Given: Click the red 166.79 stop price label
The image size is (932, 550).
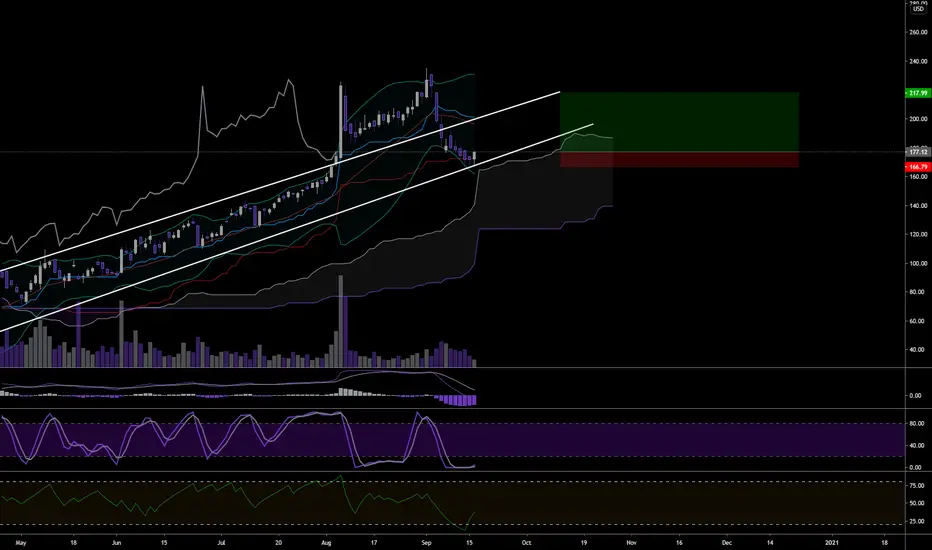Looking at the screenshot, I should [x=918, y=167].
